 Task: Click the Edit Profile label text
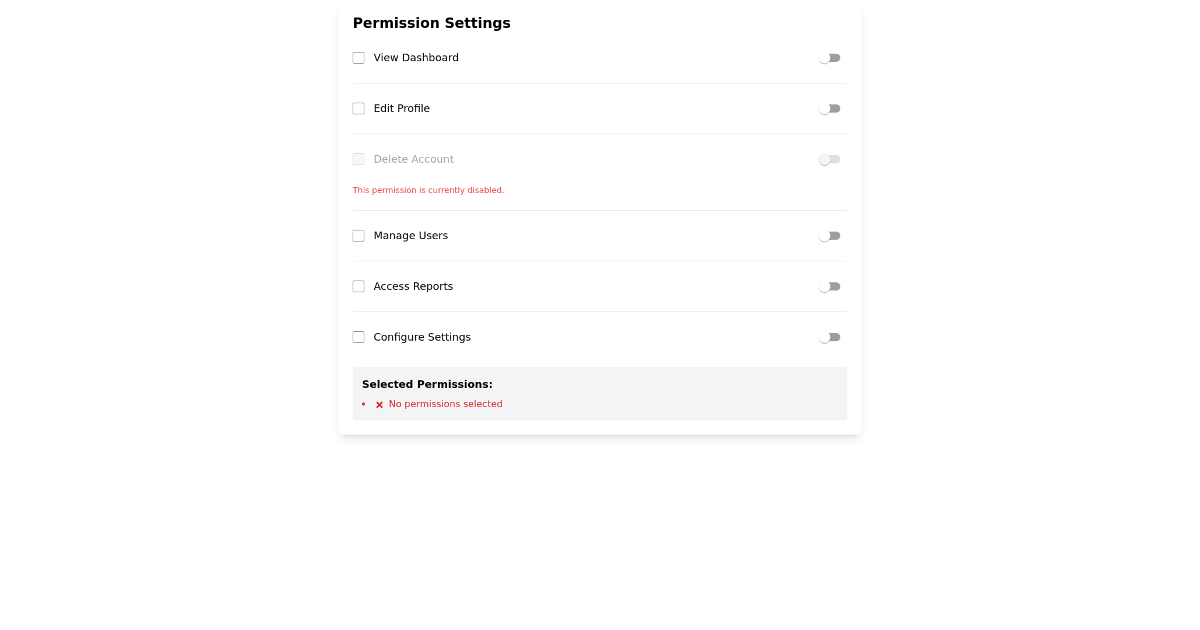402,108
